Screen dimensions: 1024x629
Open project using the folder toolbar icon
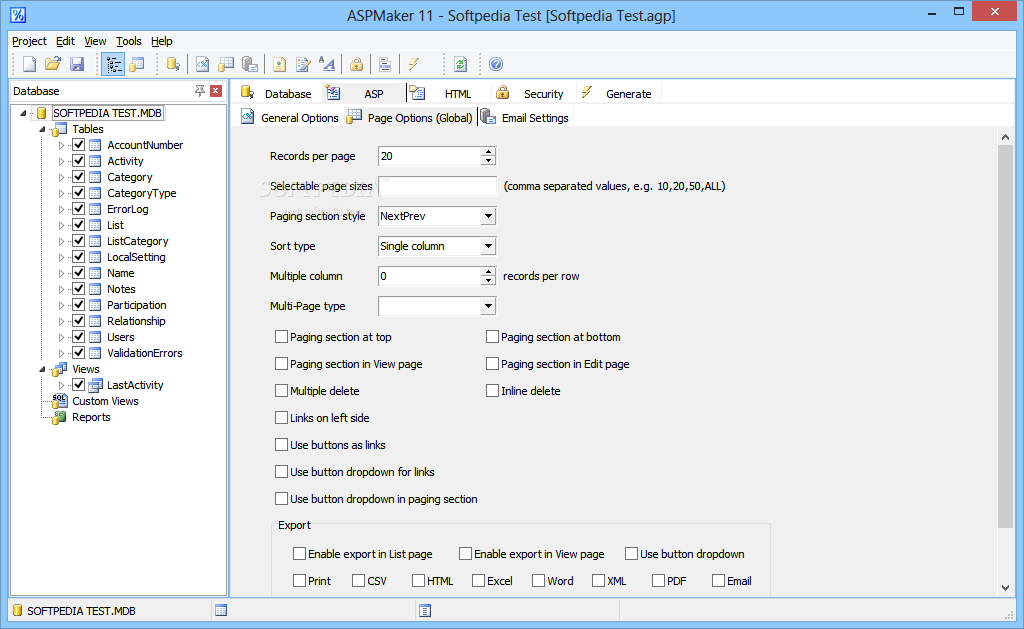pos(53,64)
